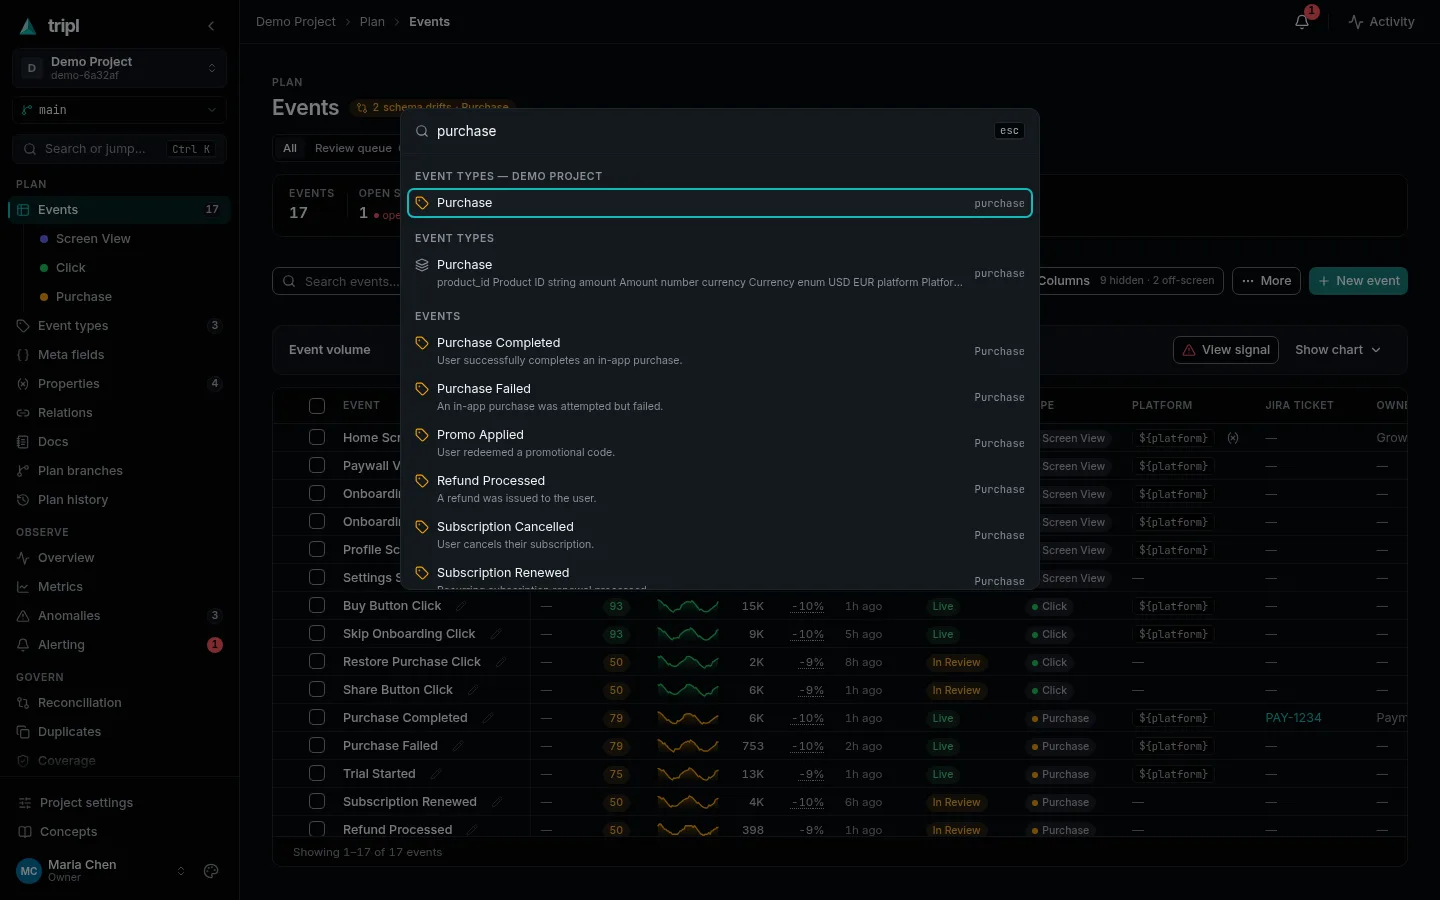Open the Click sidebar item
1440x900 pixels.
click(x=70, y=268)
